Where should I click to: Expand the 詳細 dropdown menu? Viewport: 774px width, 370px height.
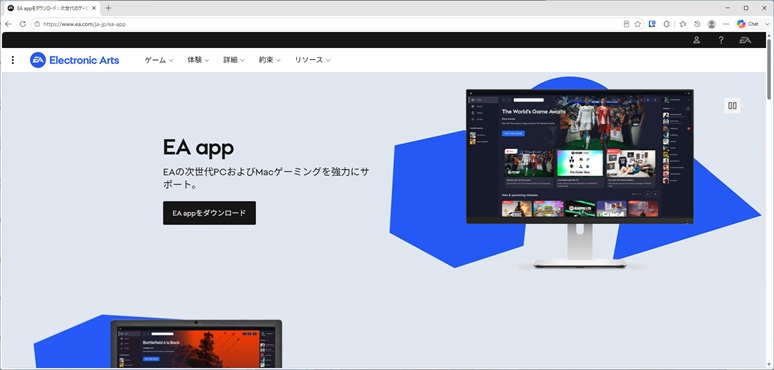pos(234,60)
